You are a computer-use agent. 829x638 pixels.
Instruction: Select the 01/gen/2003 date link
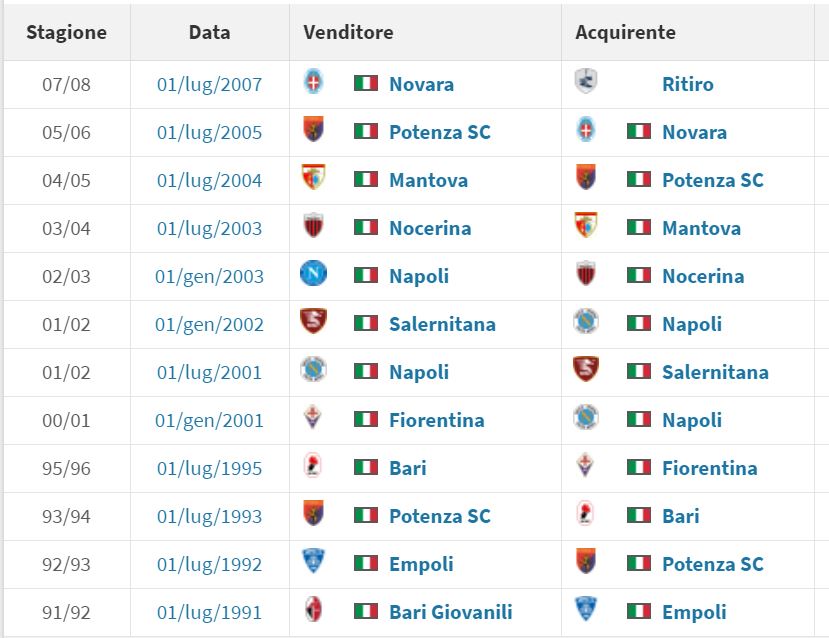point(209,276)
